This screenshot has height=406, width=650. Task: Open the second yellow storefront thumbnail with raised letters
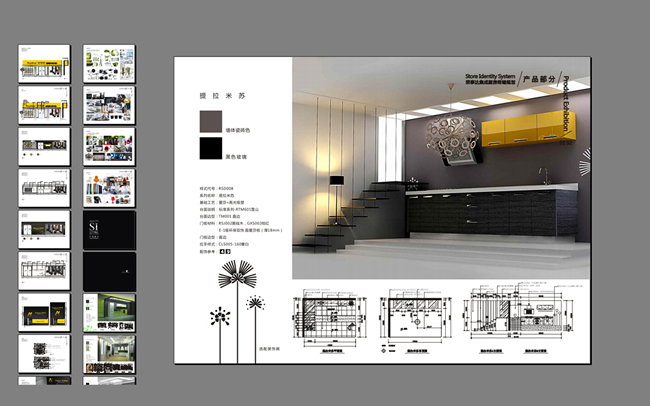click(x=44, y=105)
